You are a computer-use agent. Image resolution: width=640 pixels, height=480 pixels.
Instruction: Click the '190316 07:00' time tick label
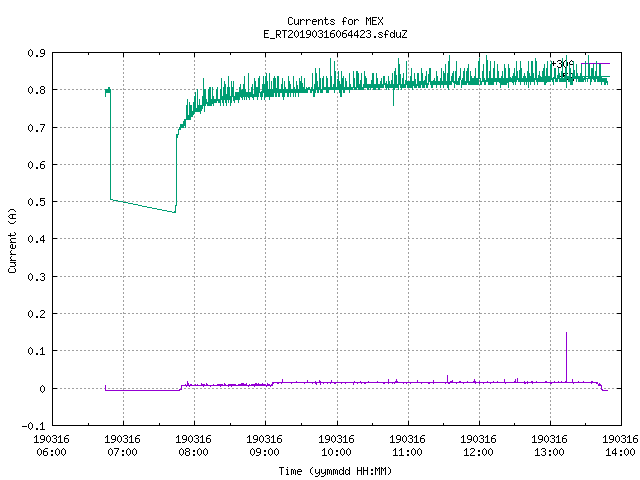coord(122,446)
